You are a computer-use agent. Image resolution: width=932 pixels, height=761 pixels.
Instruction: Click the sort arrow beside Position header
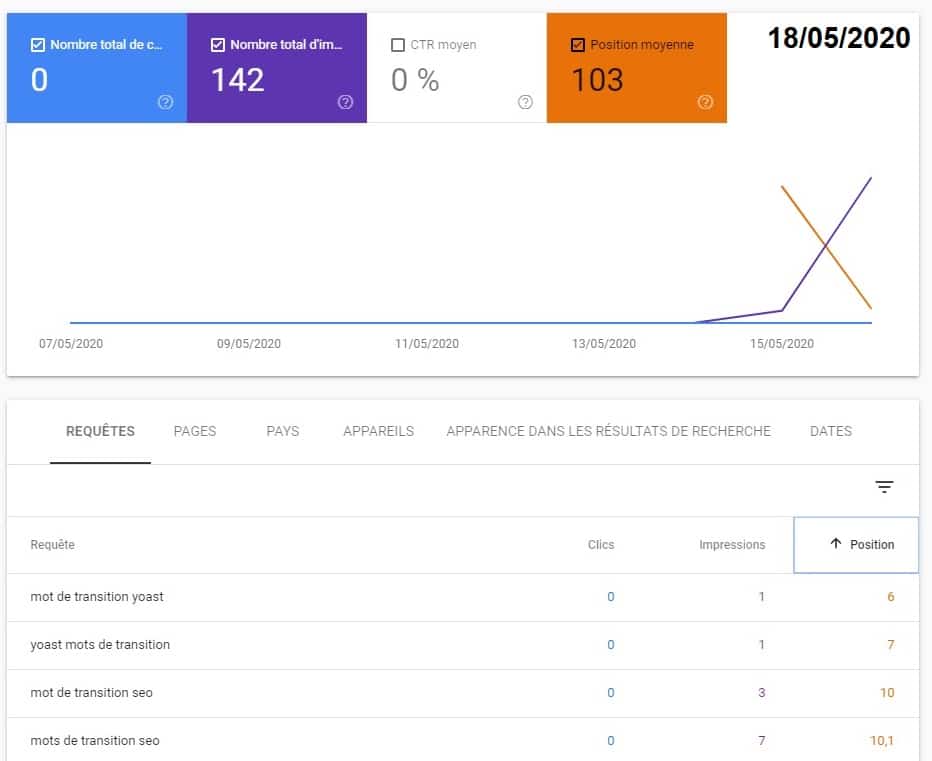[x=836, y=543]
